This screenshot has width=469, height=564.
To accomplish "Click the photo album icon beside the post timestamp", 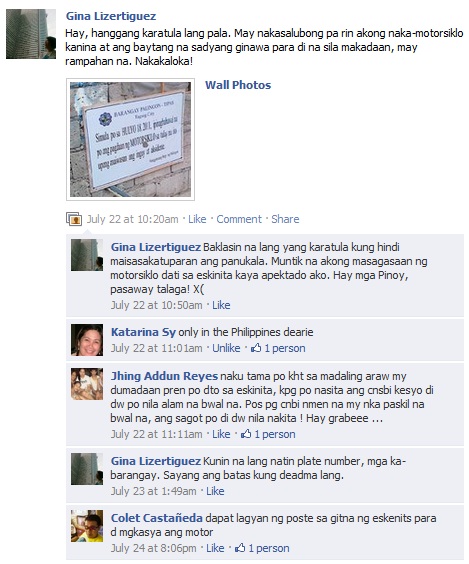I will [74, 219].
